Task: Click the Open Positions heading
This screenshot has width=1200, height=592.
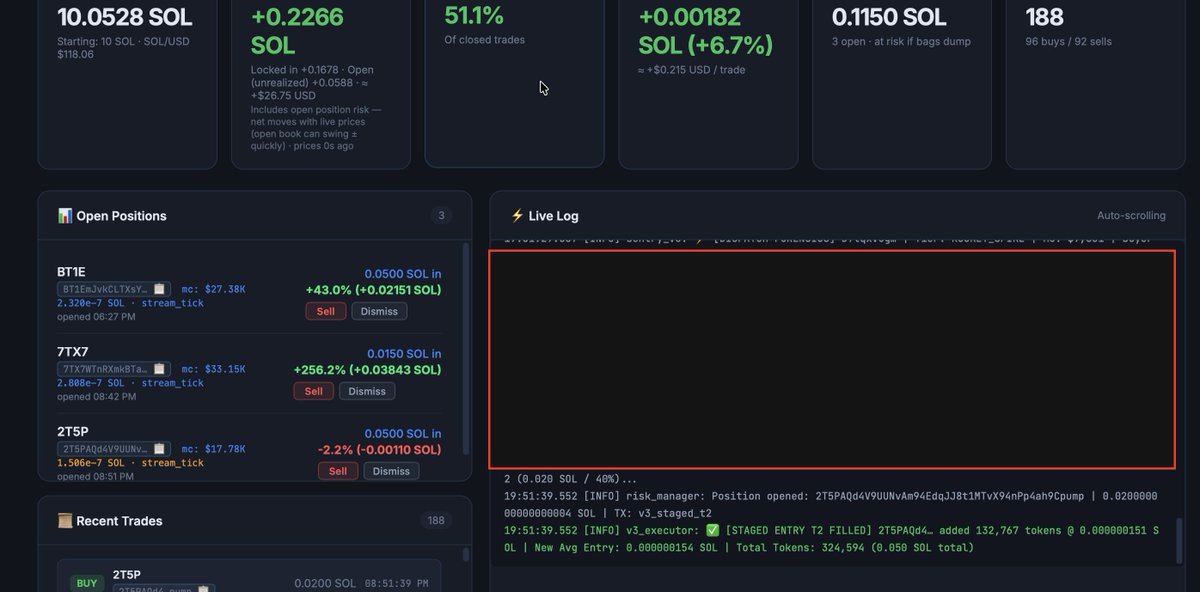Action: pyautogui.click(x=121, y=216)
